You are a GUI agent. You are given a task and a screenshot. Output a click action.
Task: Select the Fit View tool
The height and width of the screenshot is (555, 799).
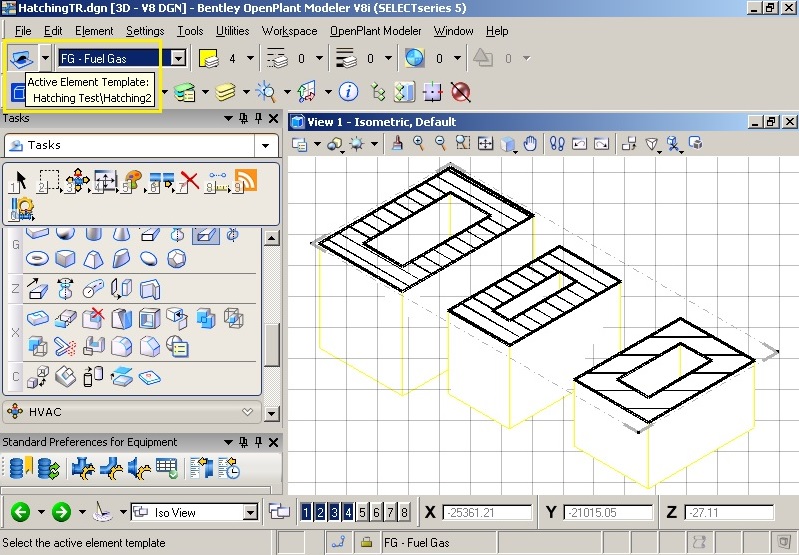[486, 144]
